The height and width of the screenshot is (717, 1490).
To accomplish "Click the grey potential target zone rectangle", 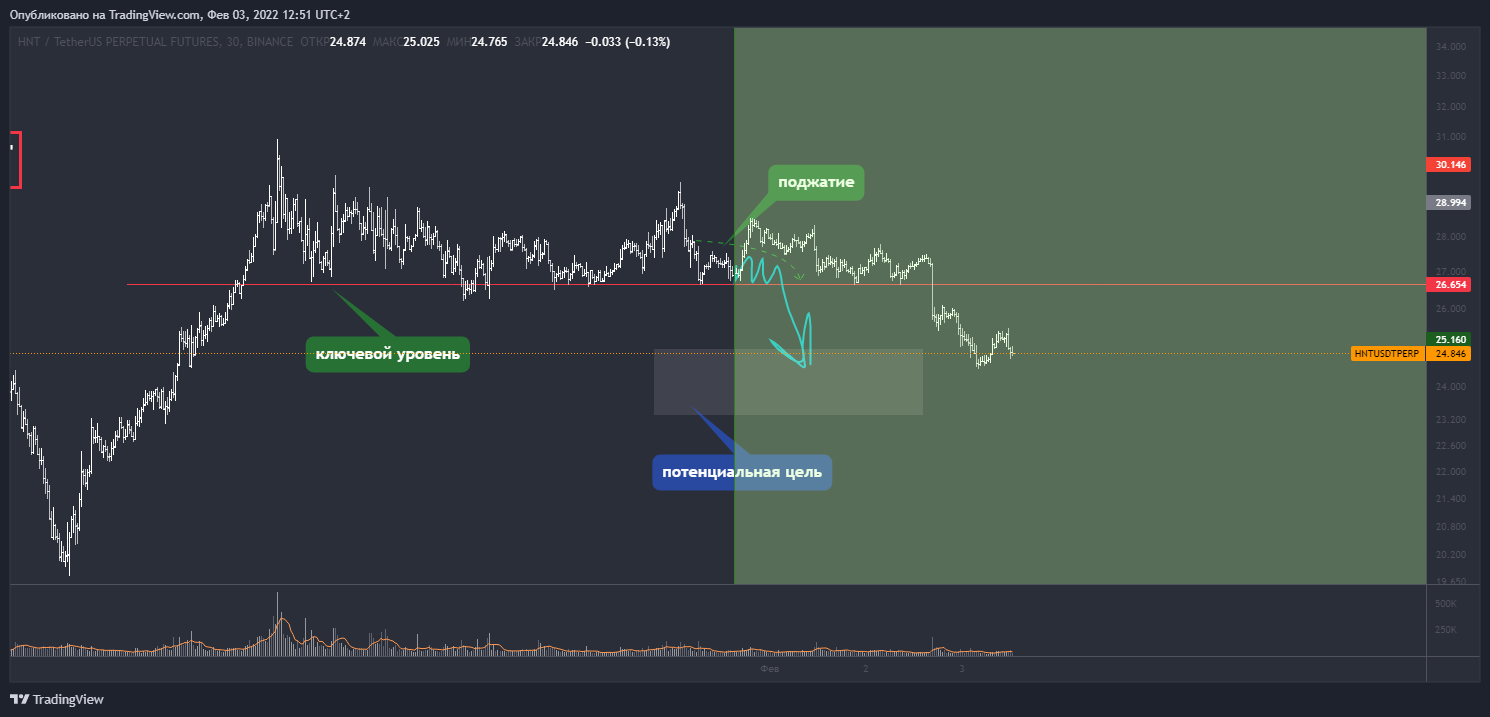I will [788, 381].
